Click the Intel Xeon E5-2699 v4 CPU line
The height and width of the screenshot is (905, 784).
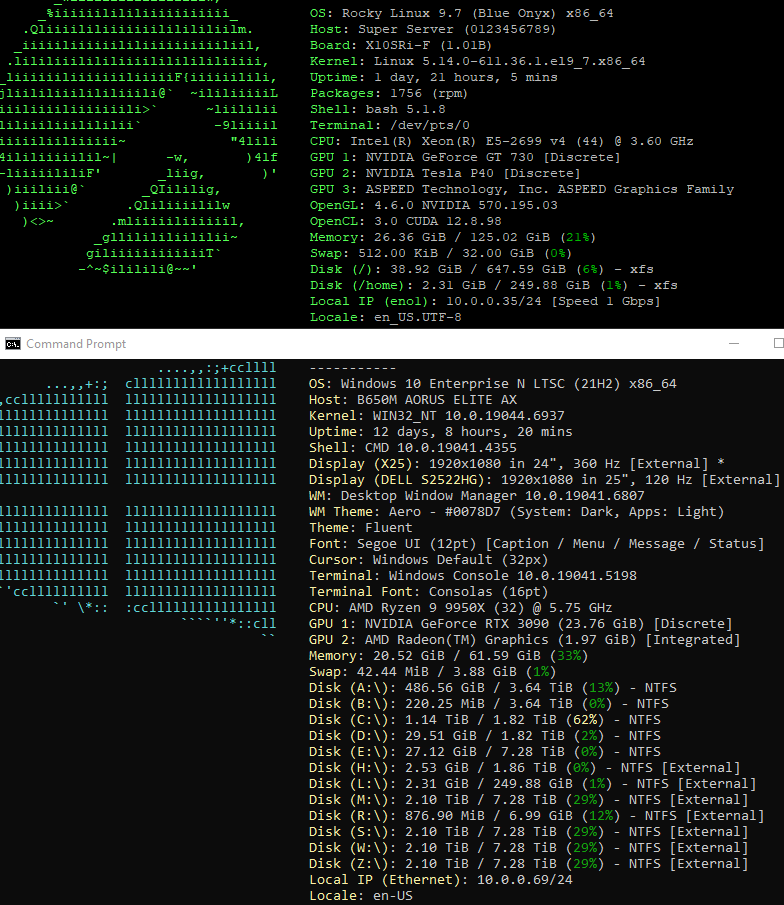pyautogui.click(x=501, y=141)
